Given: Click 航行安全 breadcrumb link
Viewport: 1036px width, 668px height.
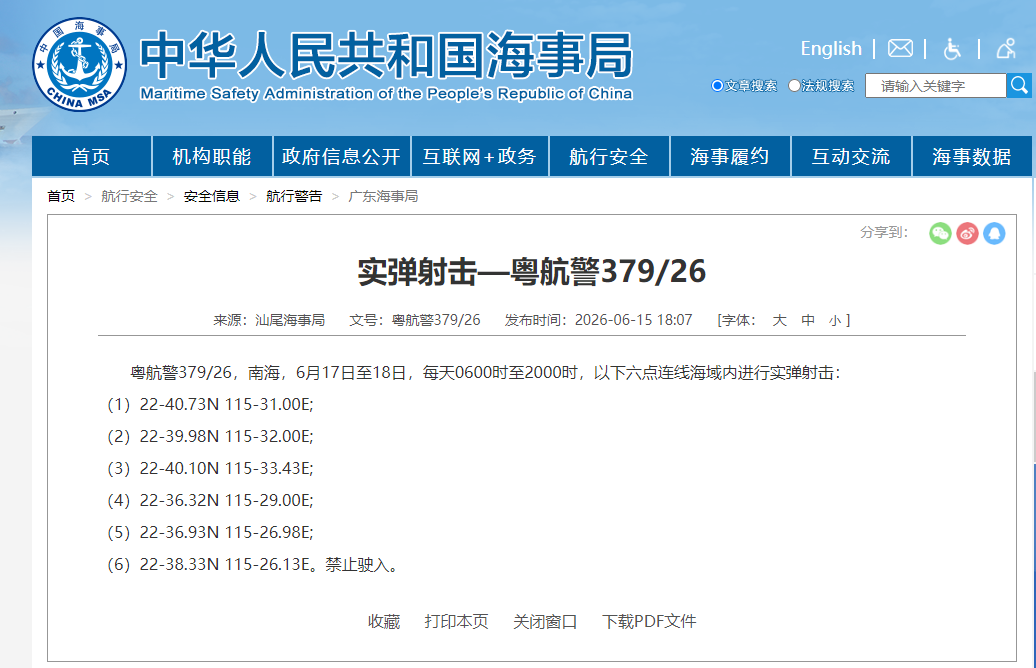Looking at the screenshot, I should click(x=130, y=196).
